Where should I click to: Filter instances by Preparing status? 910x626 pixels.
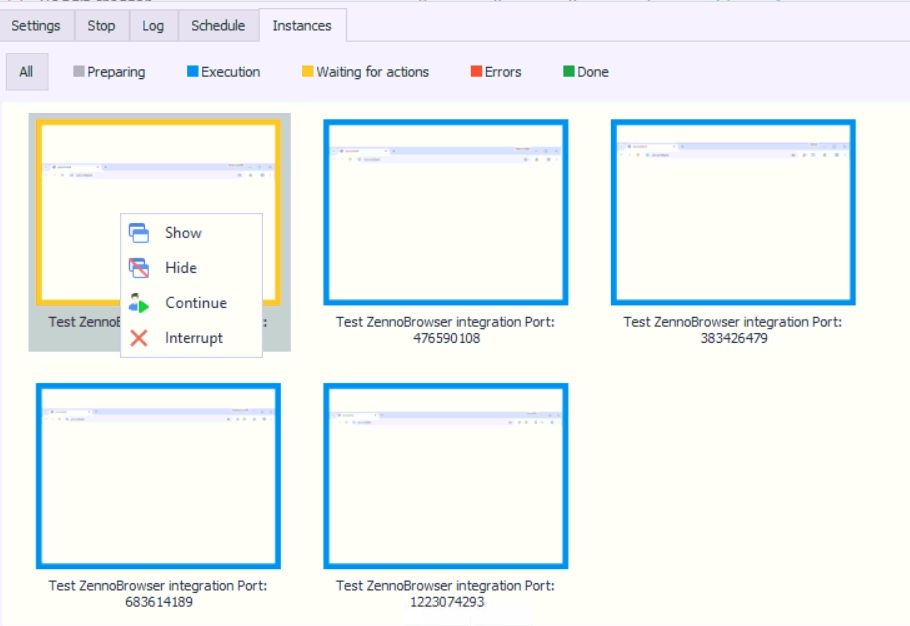109,72
